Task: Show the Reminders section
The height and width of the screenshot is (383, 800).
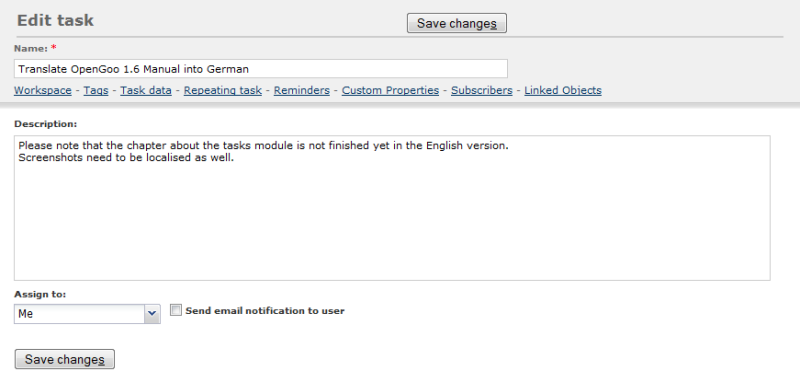Action: click(302, 90)
